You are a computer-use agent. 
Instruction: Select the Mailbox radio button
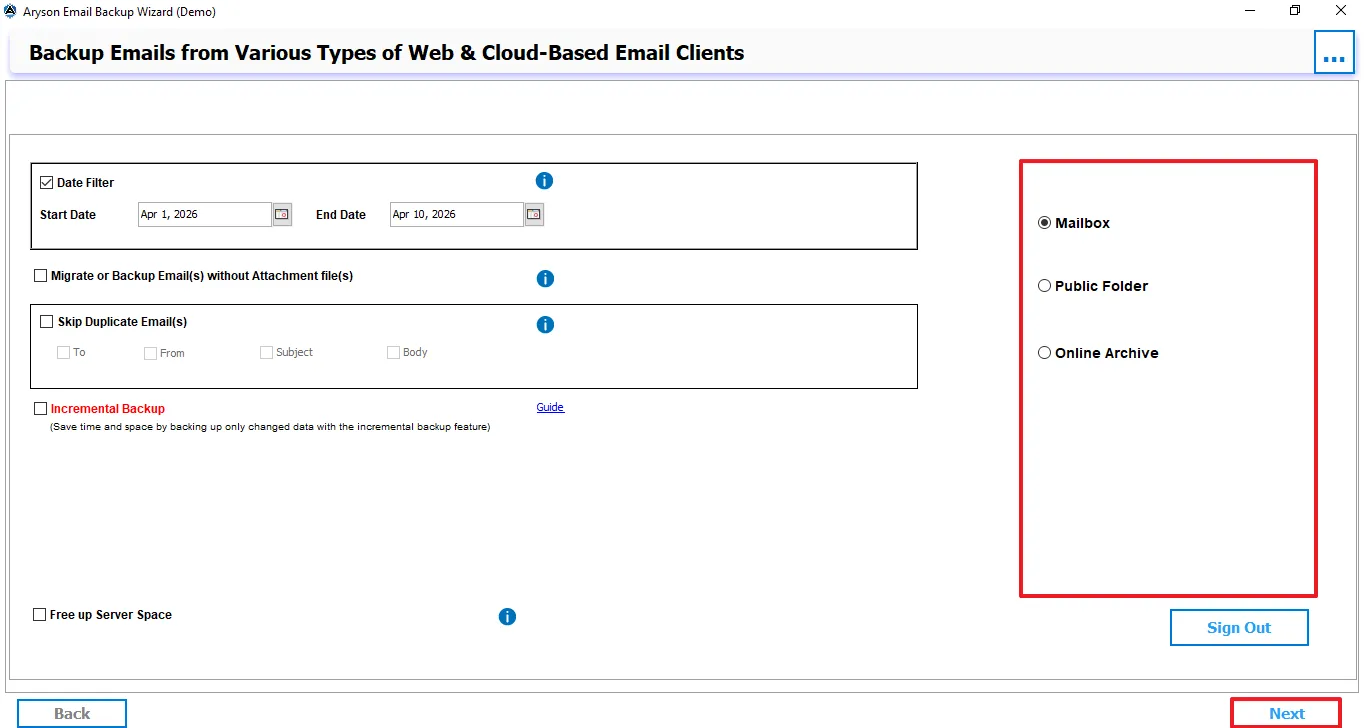click(1045, 223)
